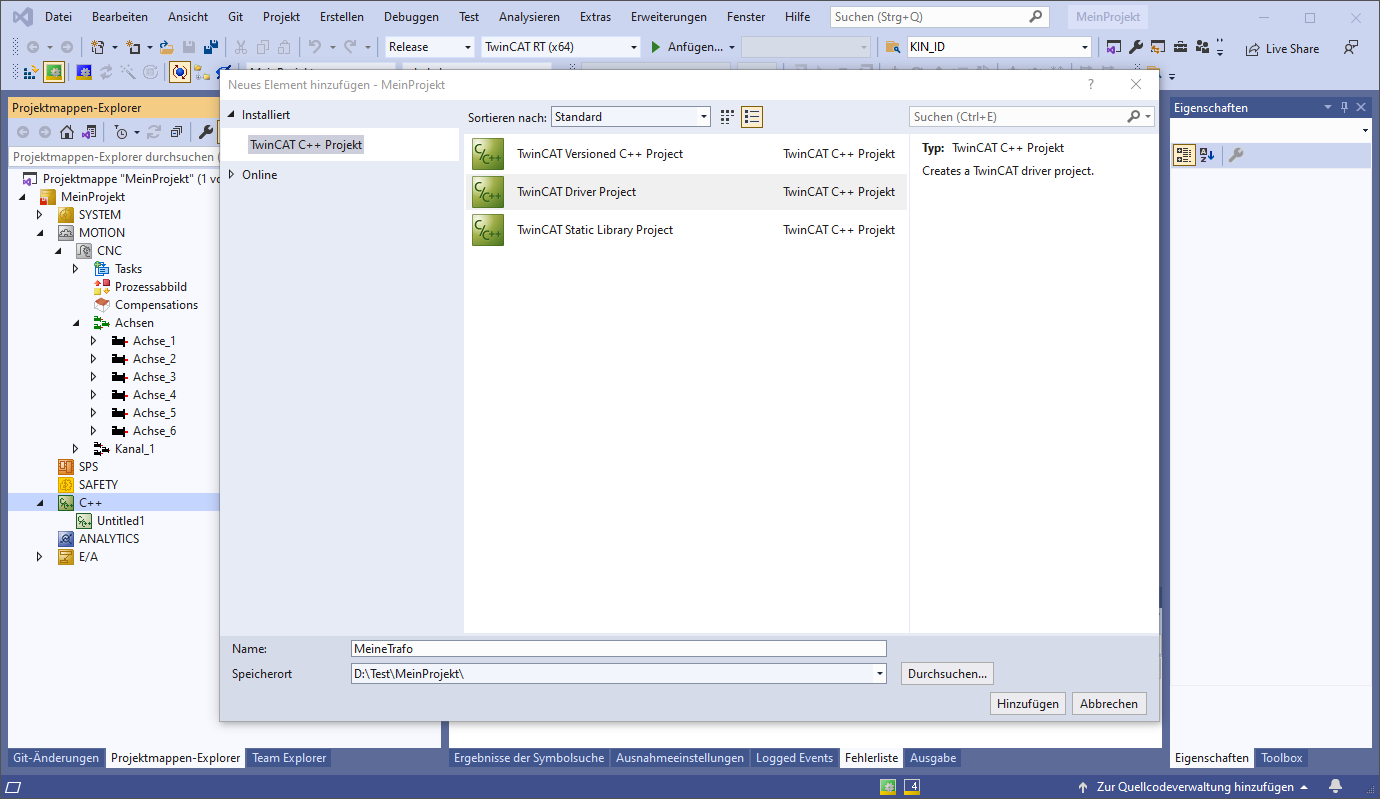The height and width of the screenshot is (799, 1380).
Task: Open the Erweiterungen menu
Action: click(669, 17)
